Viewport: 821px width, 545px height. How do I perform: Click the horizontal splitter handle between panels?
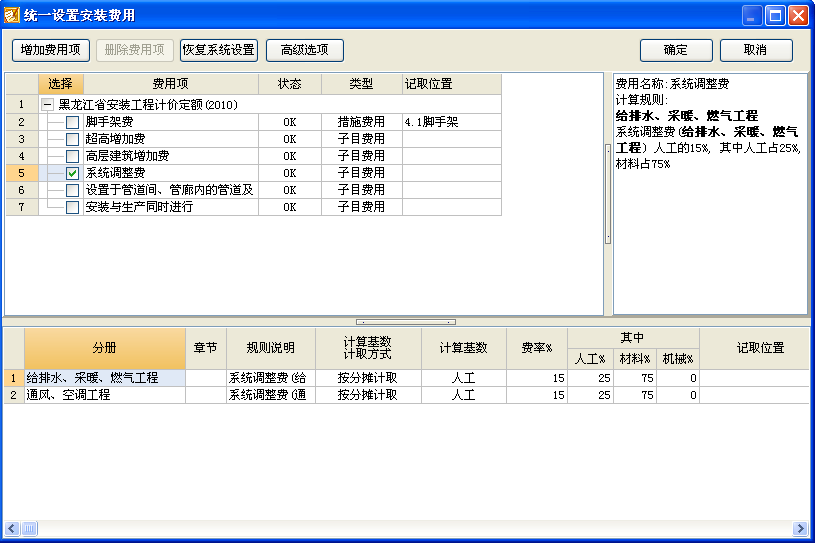coord(406,322)
